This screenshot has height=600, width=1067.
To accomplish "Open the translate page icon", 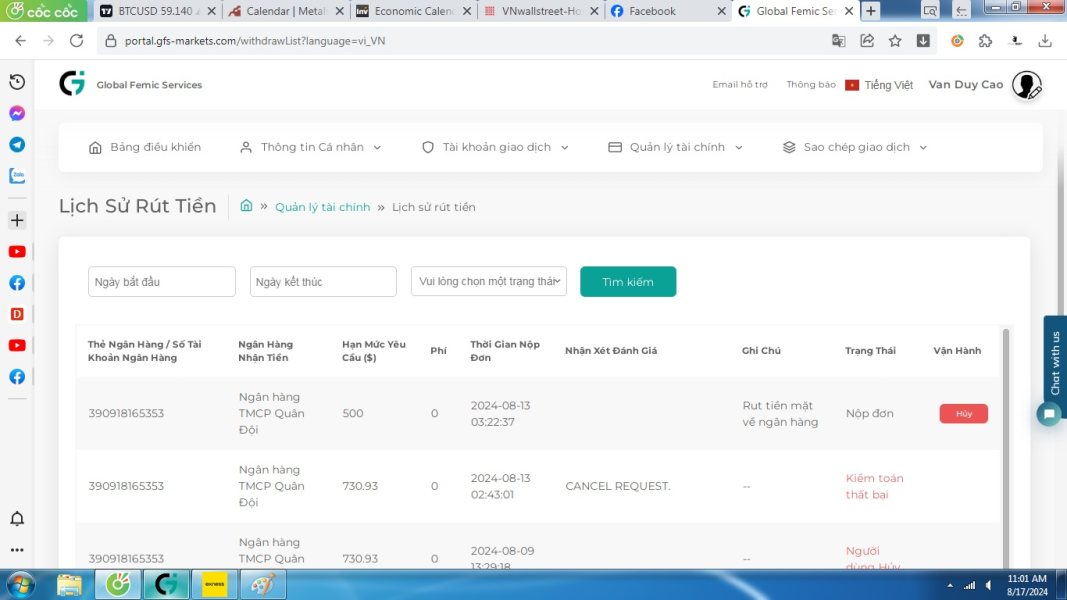I will click(x=838, y=41).
